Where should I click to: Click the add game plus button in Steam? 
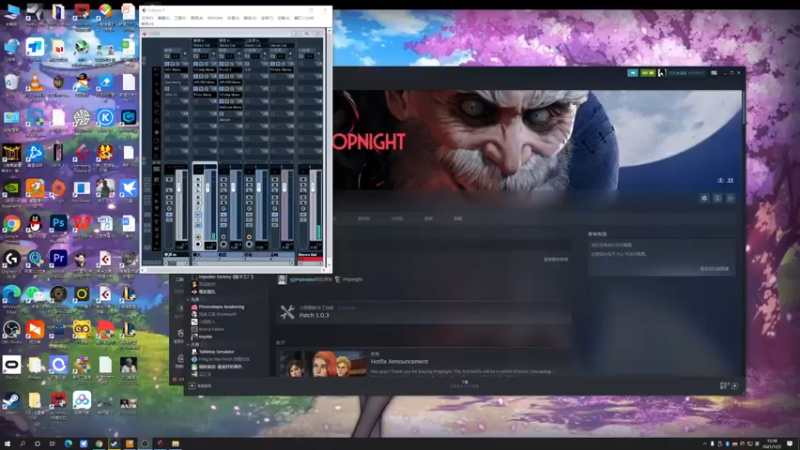click(192, 386)
